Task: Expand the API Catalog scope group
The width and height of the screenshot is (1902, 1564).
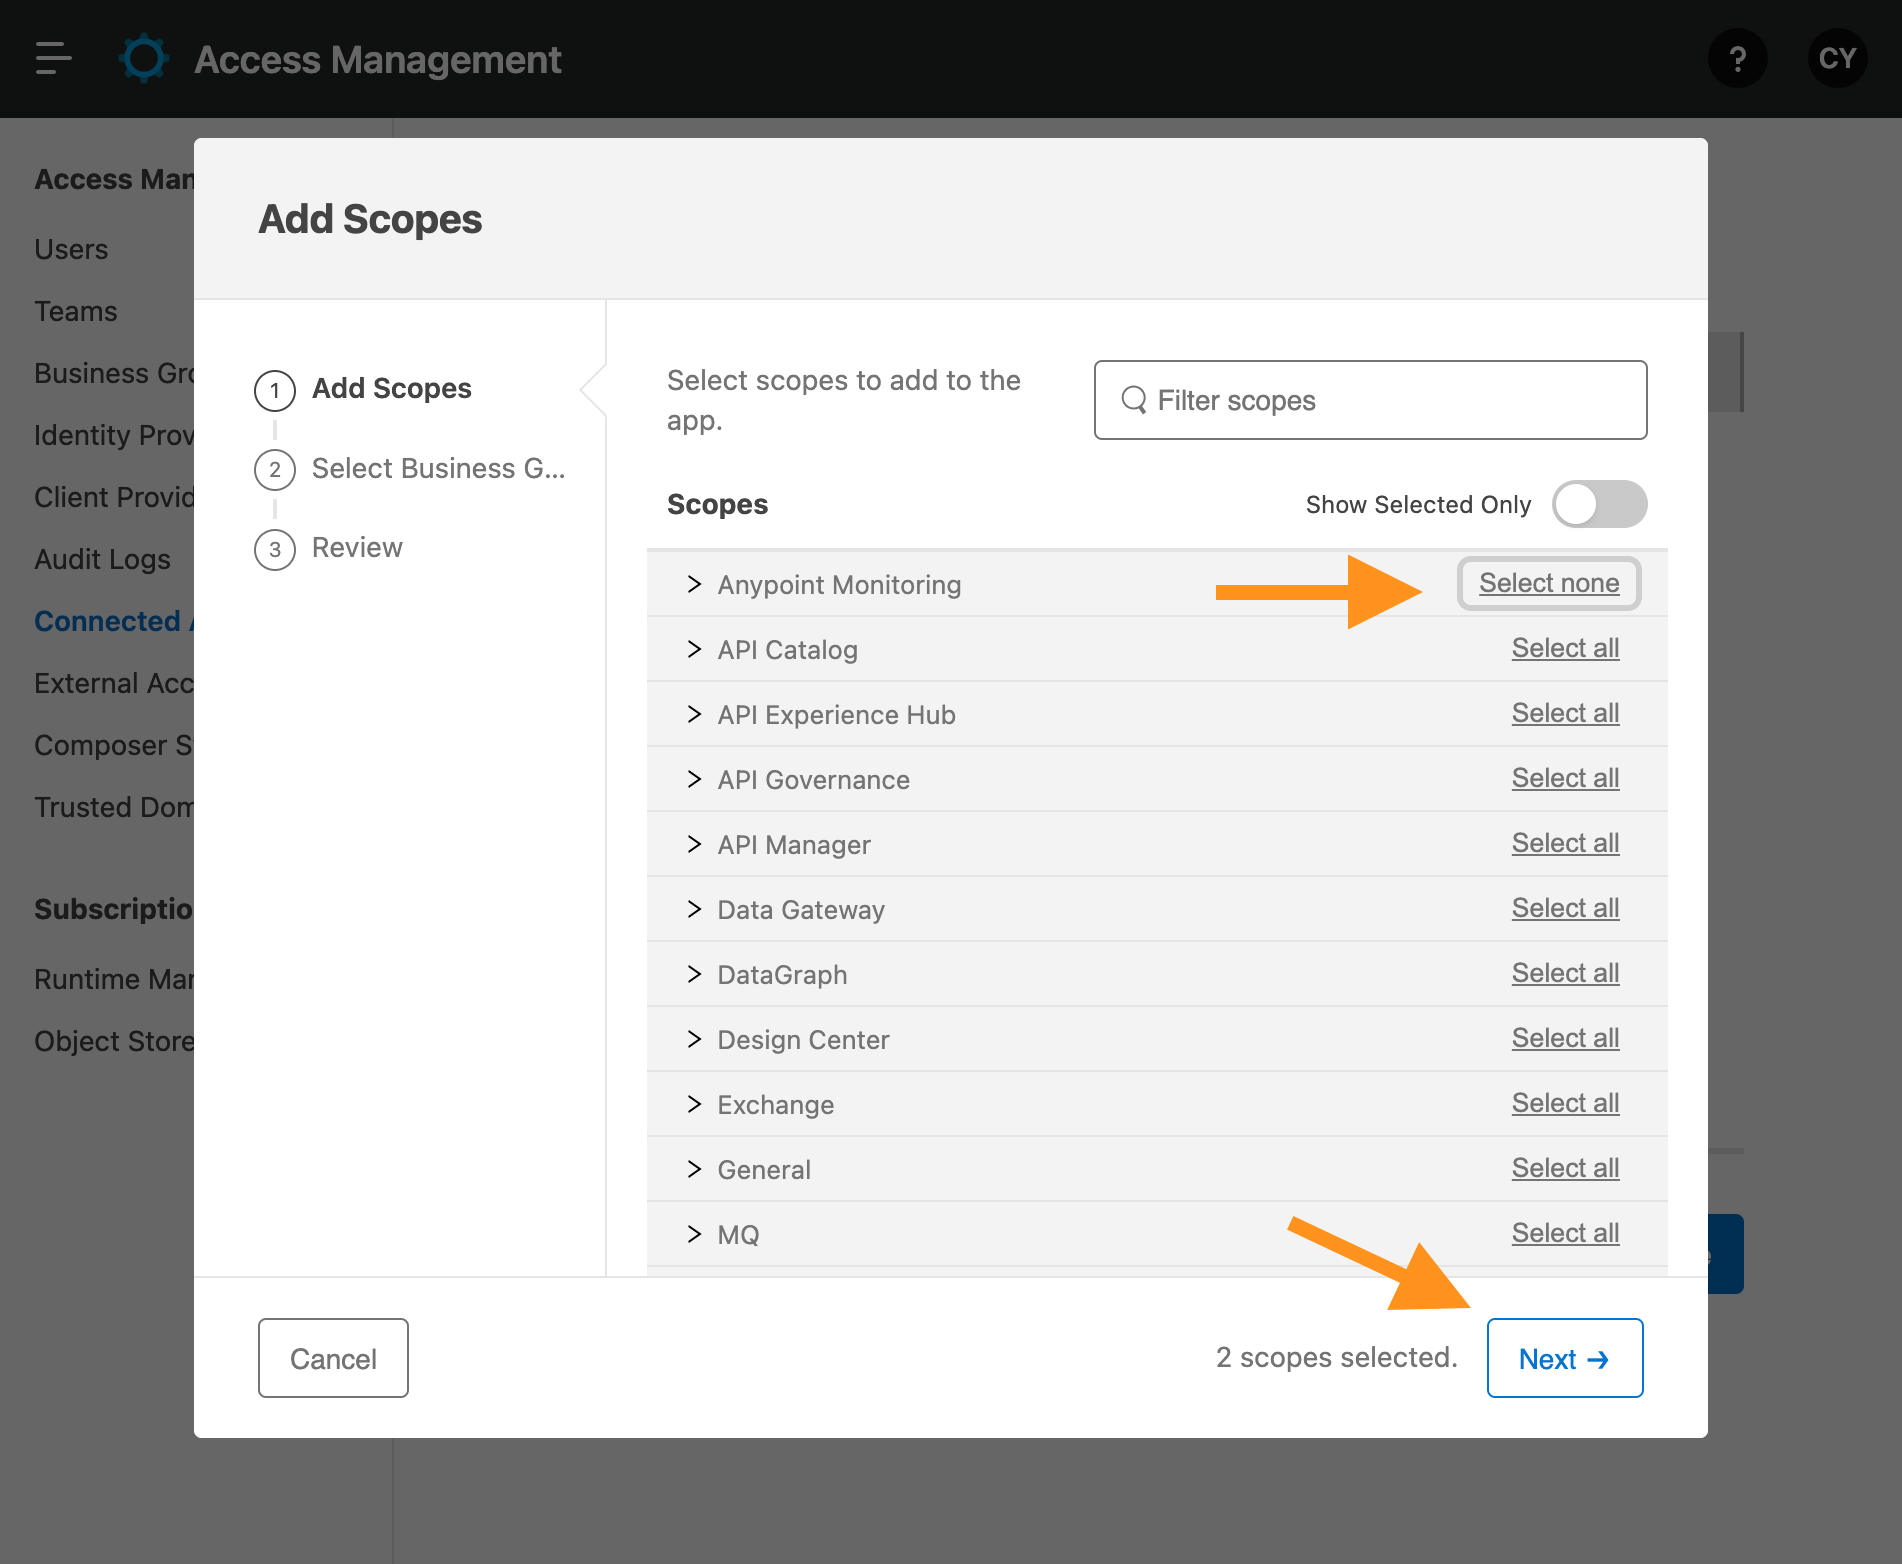Action: [694, 649]
